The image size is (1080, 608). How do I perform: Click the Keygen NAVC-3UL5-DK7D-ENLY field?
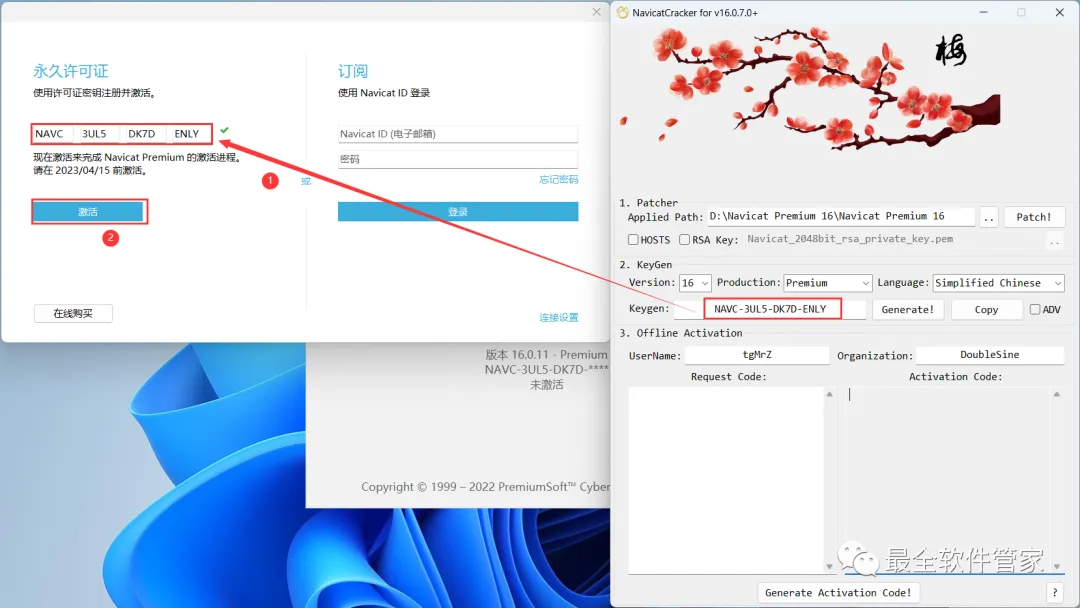(770, 309)
